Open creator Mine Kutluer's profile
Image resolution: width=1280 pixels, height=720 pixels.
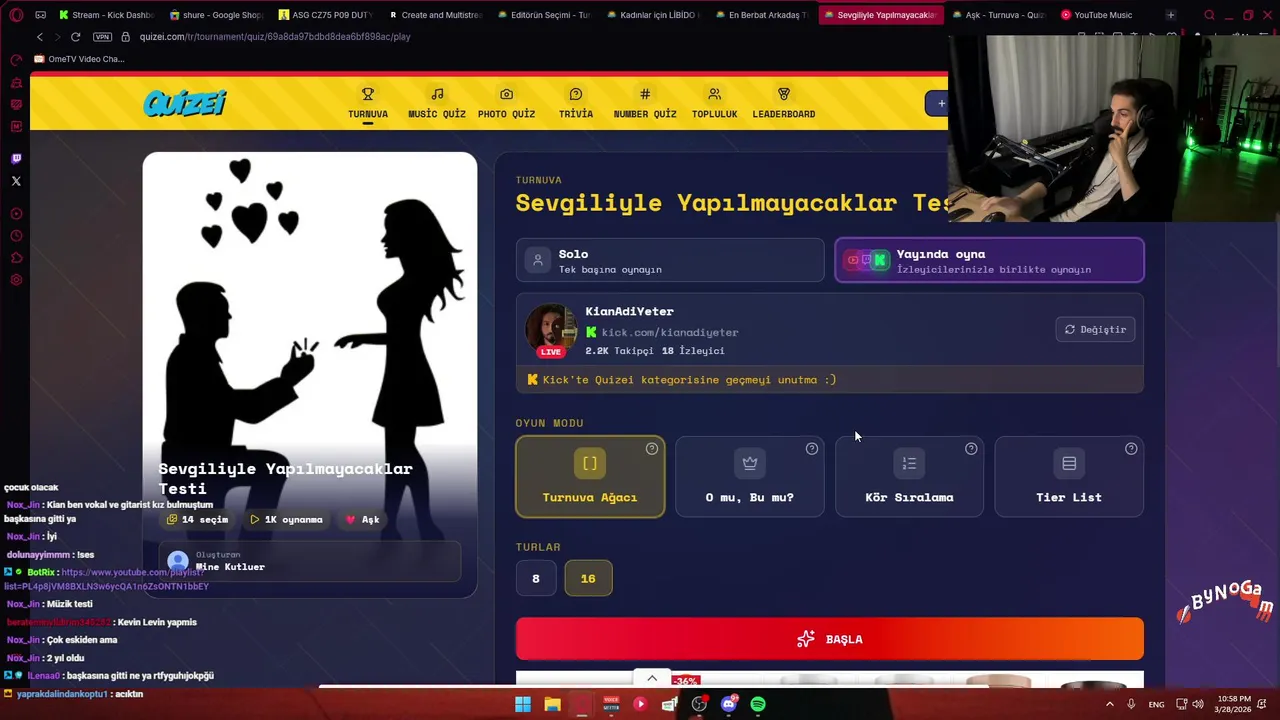(230, 567)
